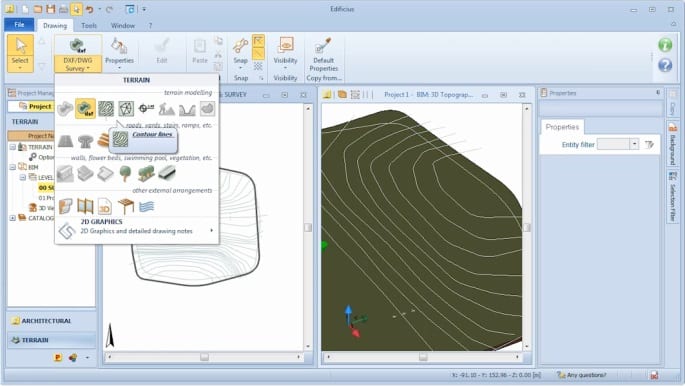The height and width of the screenshot is (386, 685).
Task: Select the pergola table icon
Action: tap(126, 206)
